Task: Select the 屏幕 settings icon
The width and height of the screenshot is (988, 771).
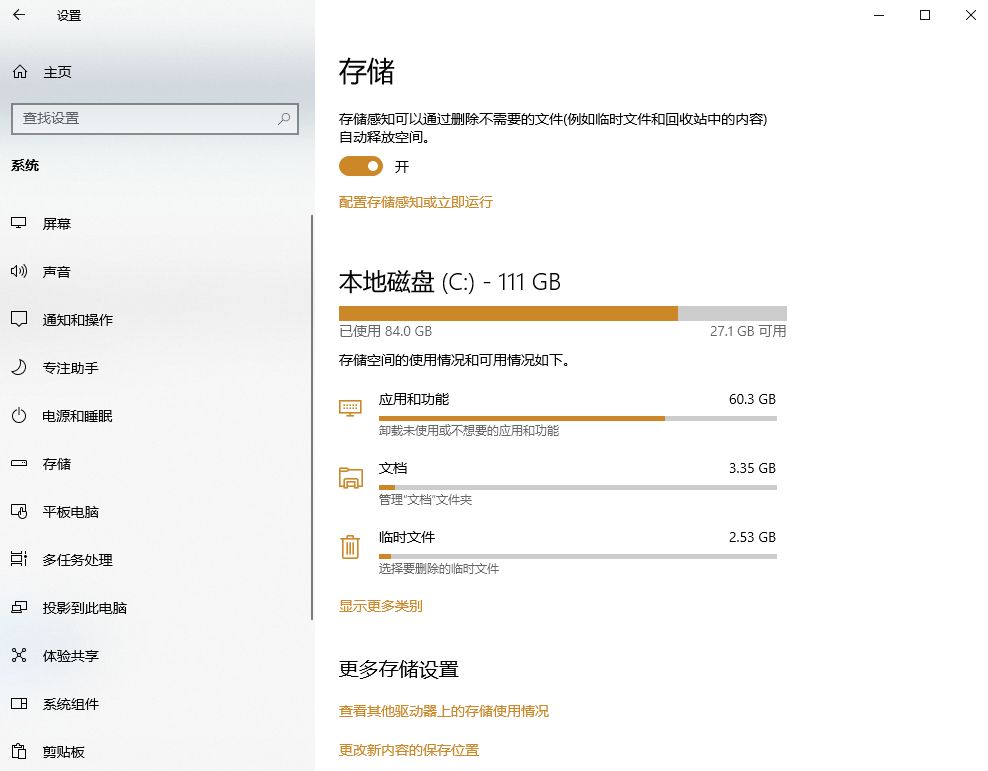Action: tap(17, 223)
